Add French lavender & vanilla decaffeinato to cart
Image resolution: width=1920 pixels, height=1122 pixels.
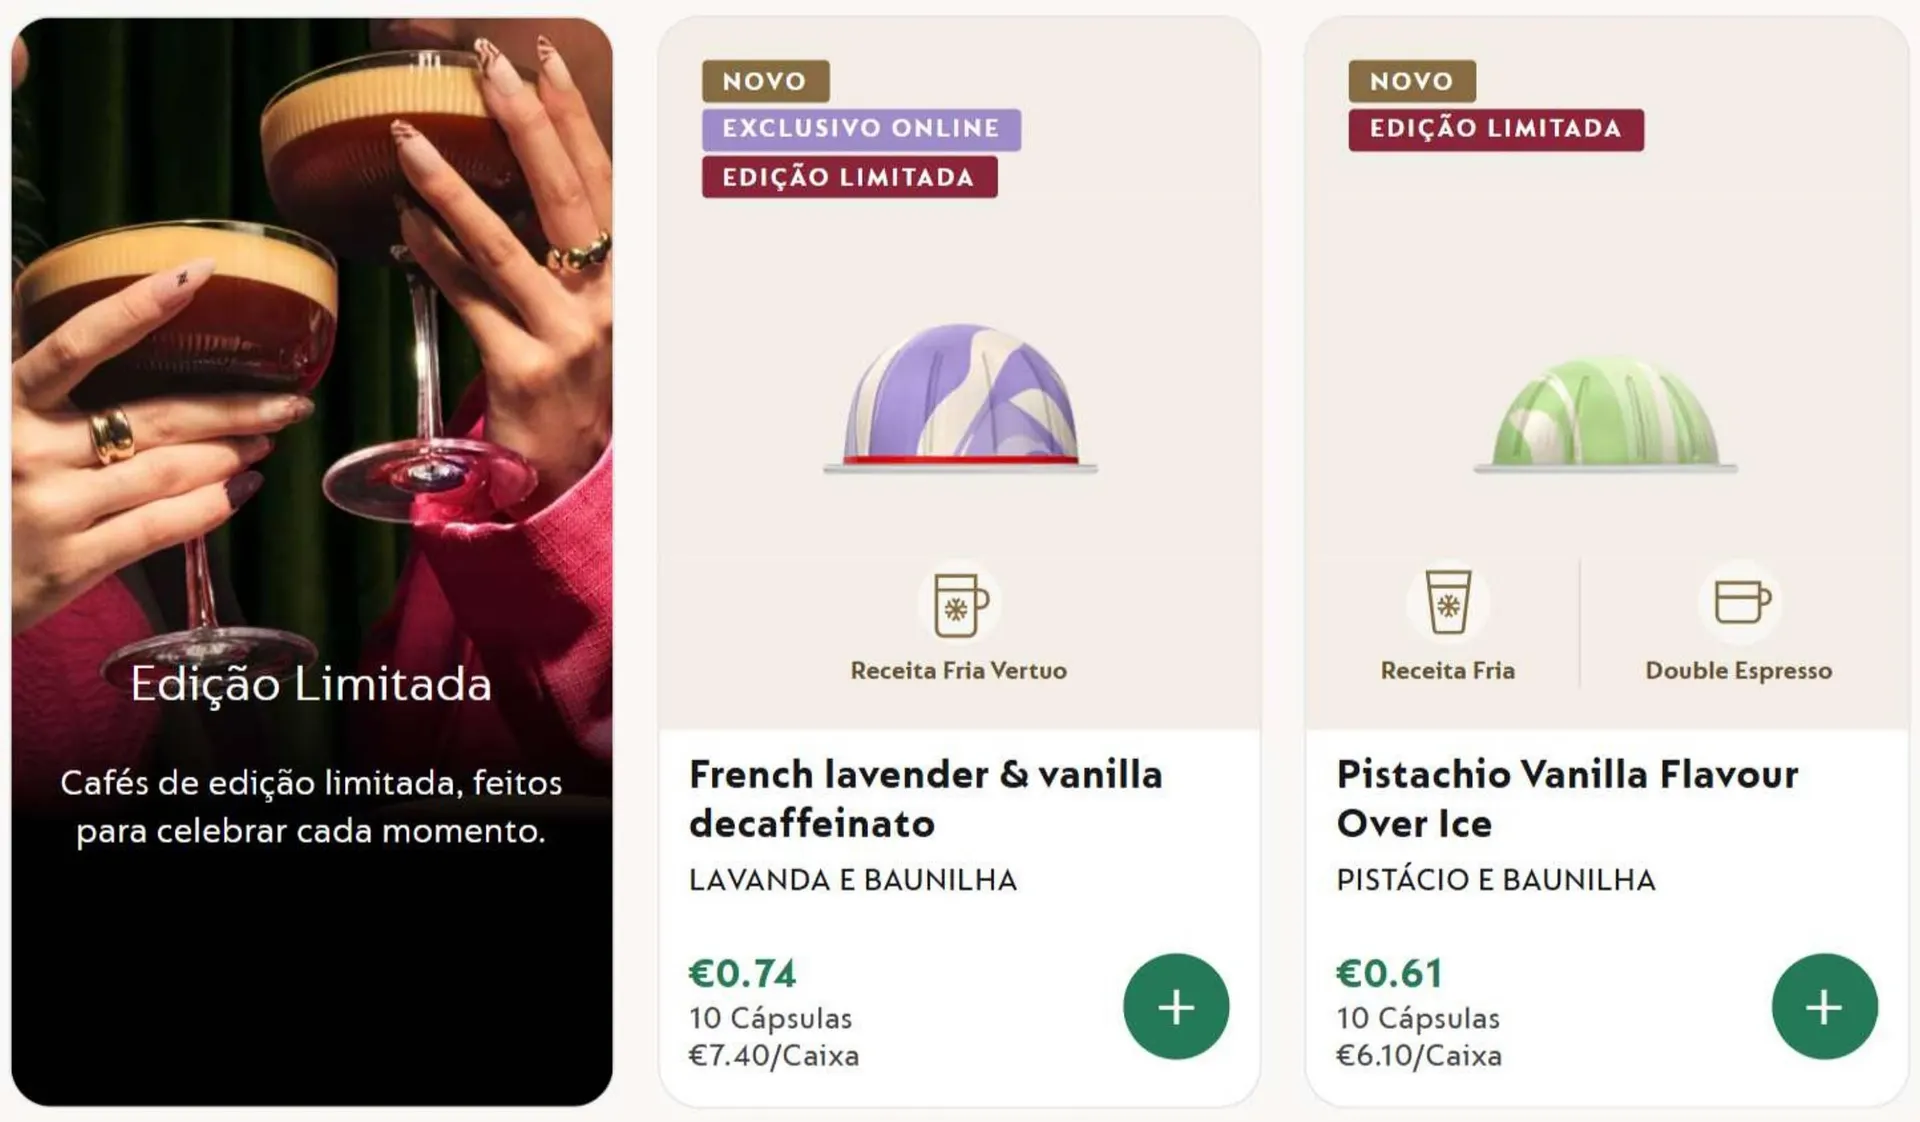point(1175,1006)
